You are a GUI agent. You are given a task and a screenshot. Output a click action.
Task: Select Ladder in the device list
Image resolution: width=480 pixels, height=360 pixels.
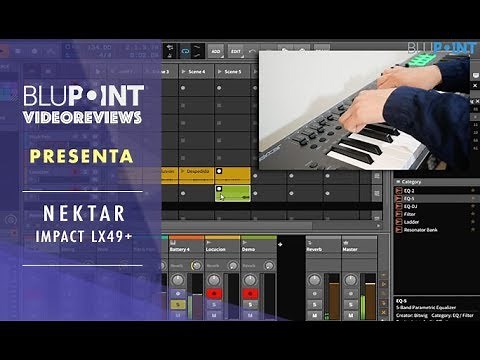point(437,222)
